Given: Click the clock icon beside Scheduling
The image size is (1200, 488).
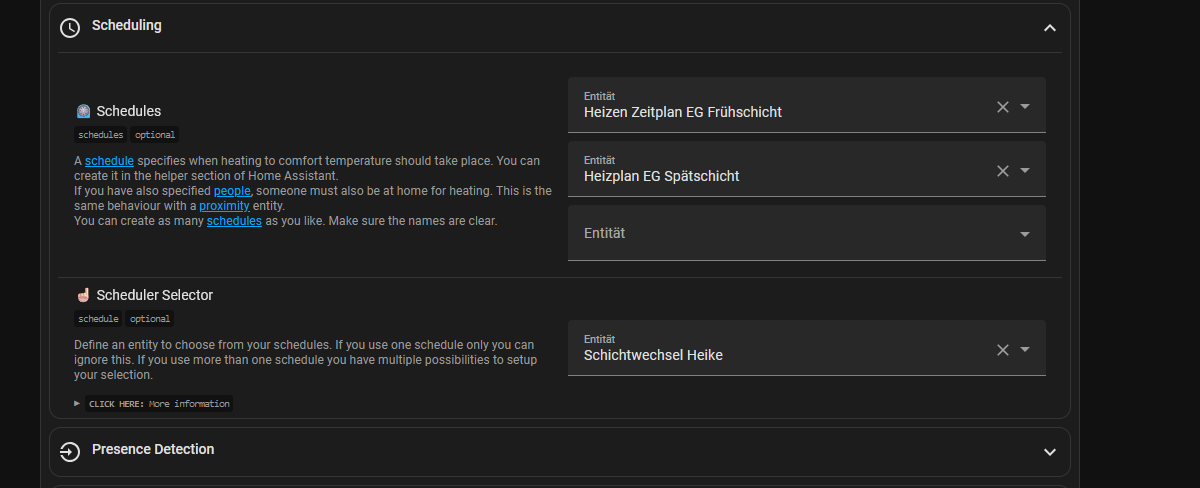Looking at the screenshot, I should tap(69, 27).
